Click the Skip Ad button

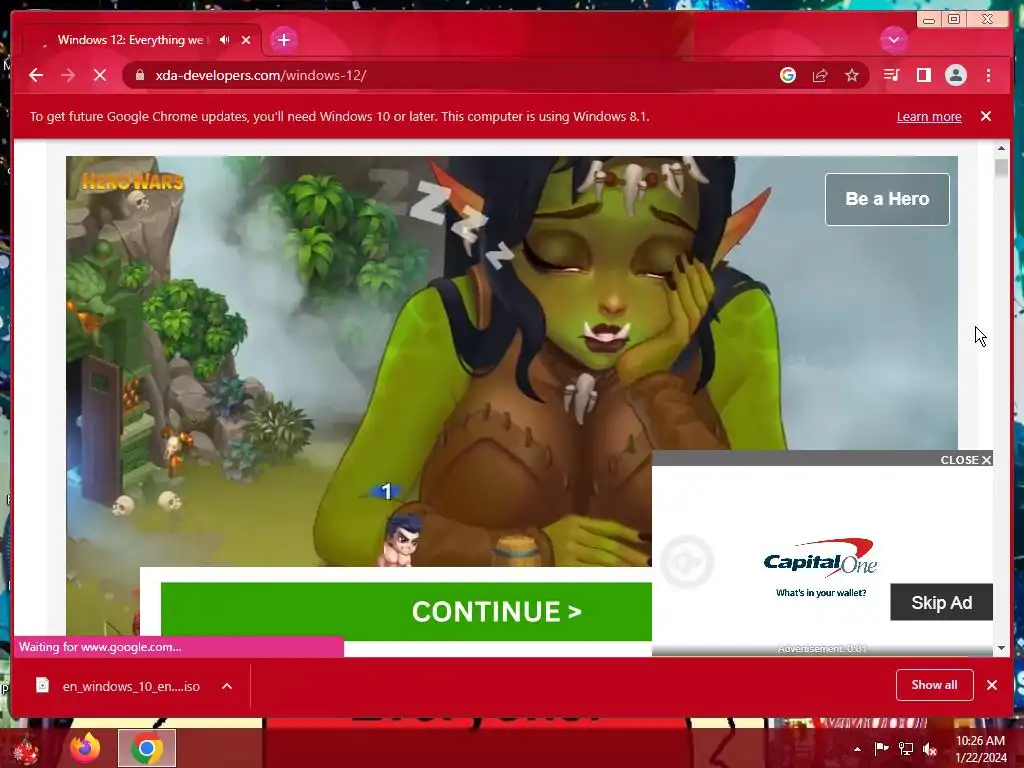coord(941,602)
